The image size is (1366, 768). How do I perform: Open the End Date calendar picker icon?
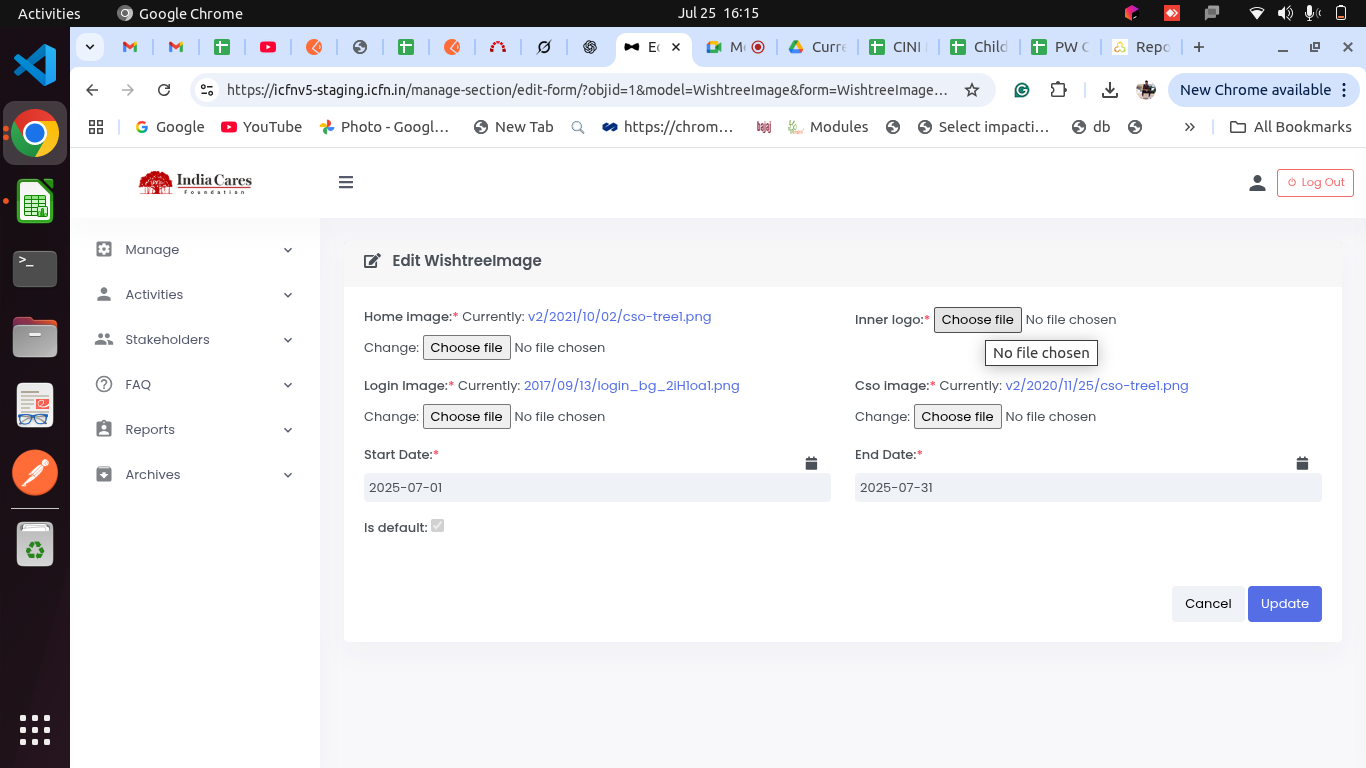click(1302, 463)
